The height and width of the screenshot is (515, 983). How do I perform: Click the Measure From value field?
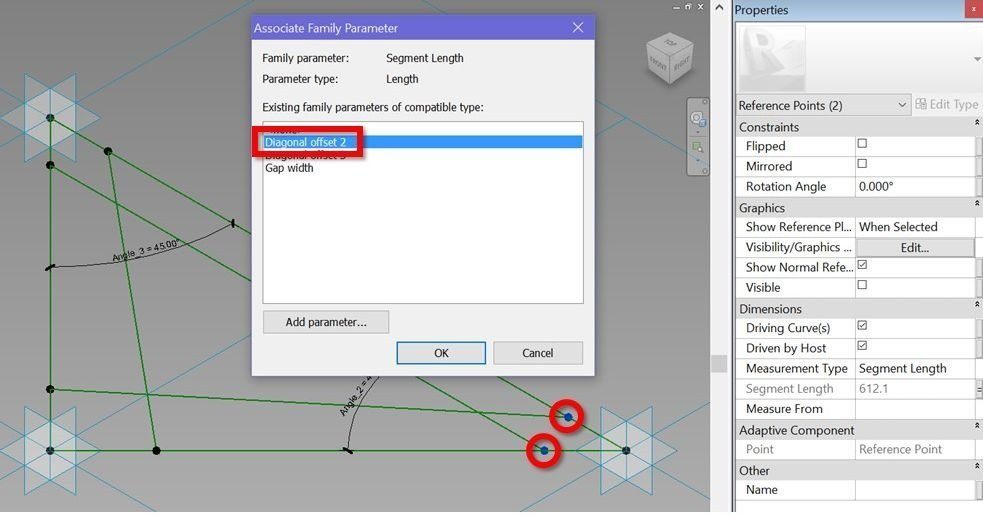(x=915, y=409)
